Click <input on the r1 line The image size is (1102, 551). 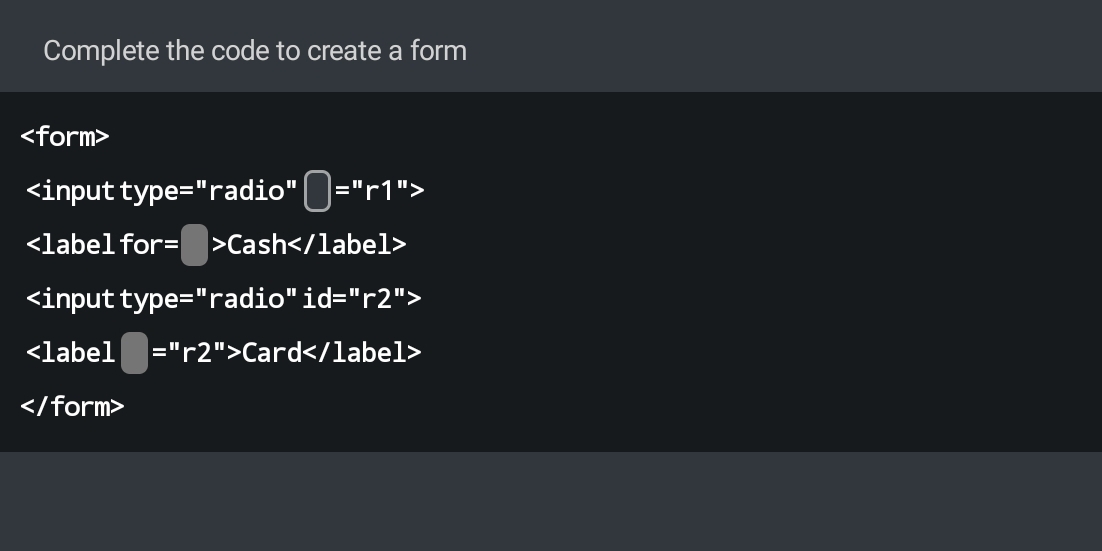(x=71, y=191)
